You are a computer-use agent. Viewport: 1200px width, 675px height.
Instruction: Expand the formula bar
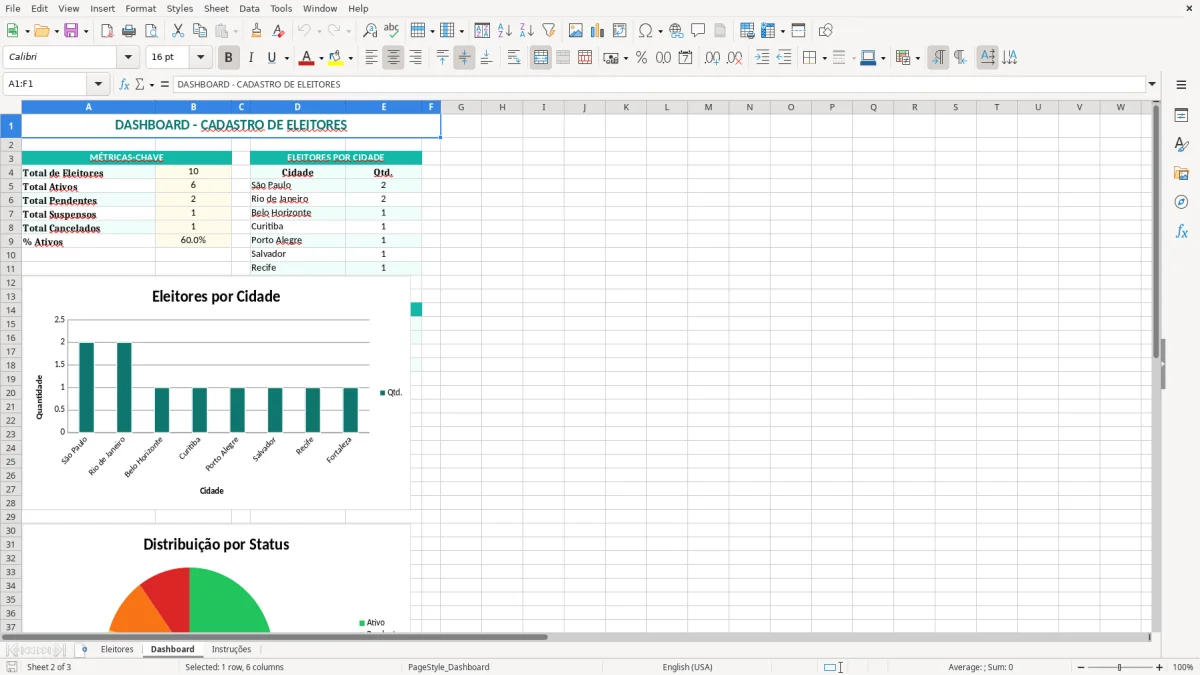tap(1152, 84)
